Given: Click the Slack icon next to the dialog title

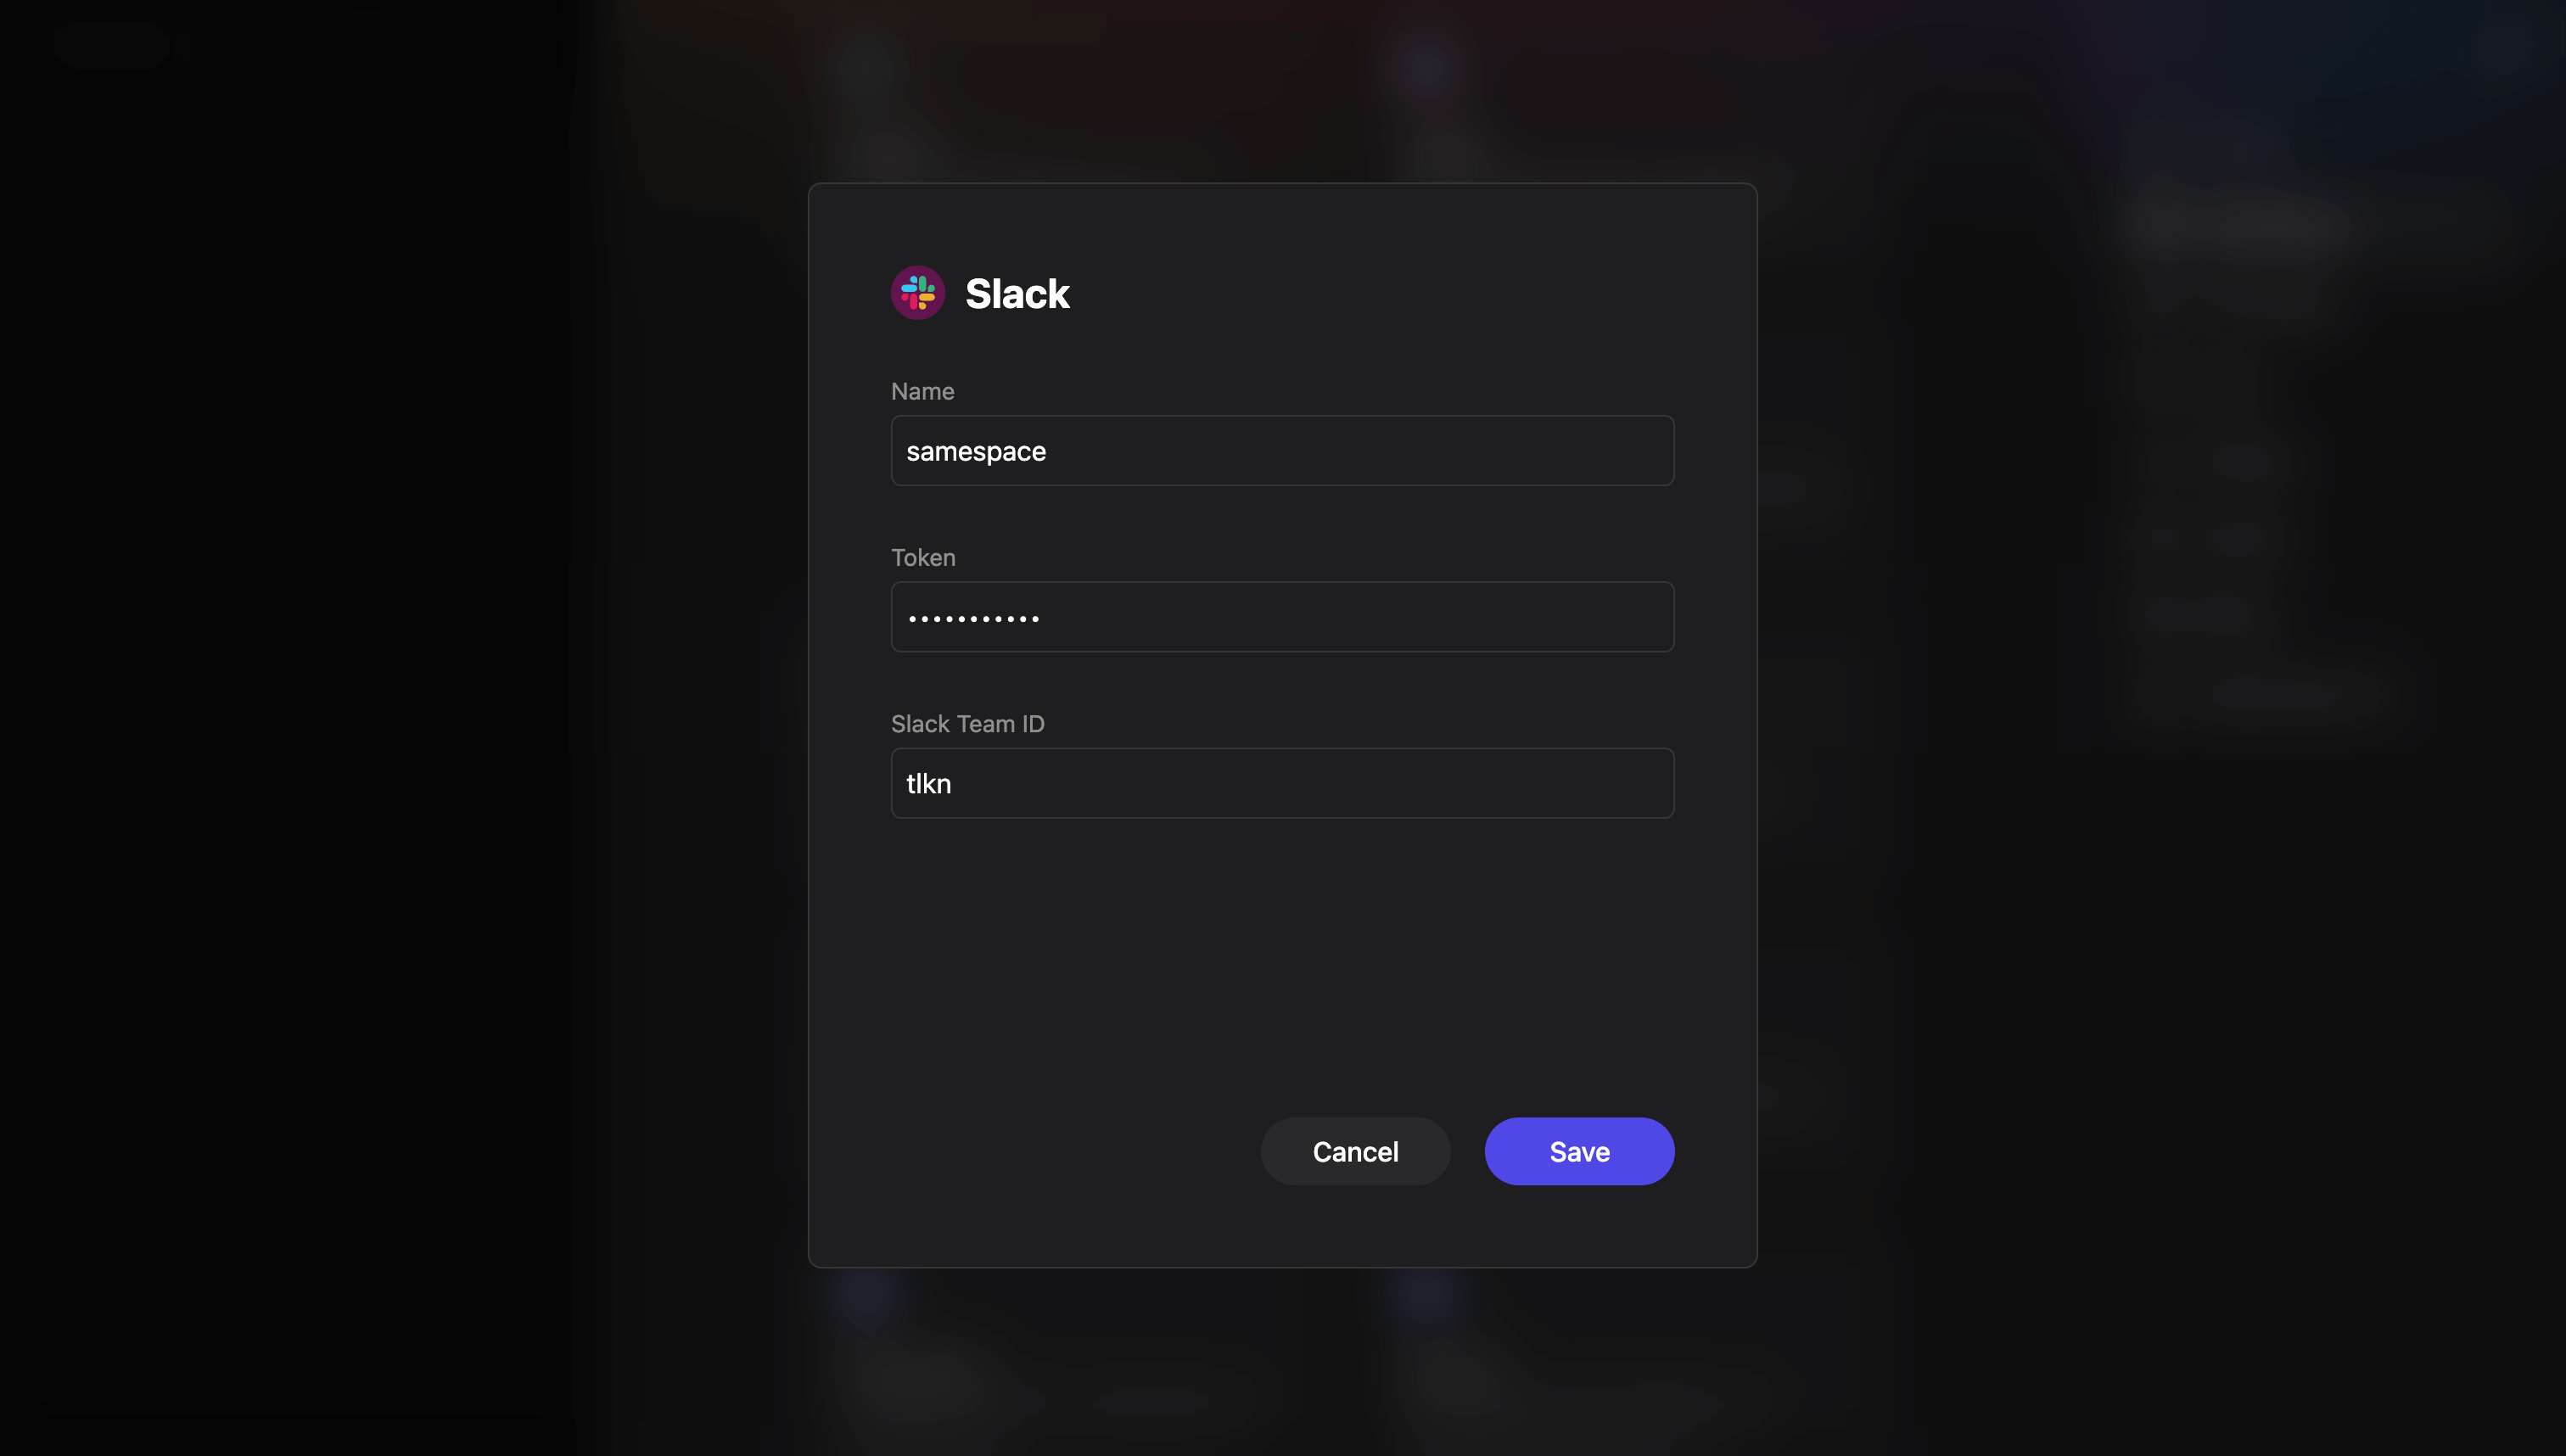Looking at the screenshot, I should (x=918, y=292).
